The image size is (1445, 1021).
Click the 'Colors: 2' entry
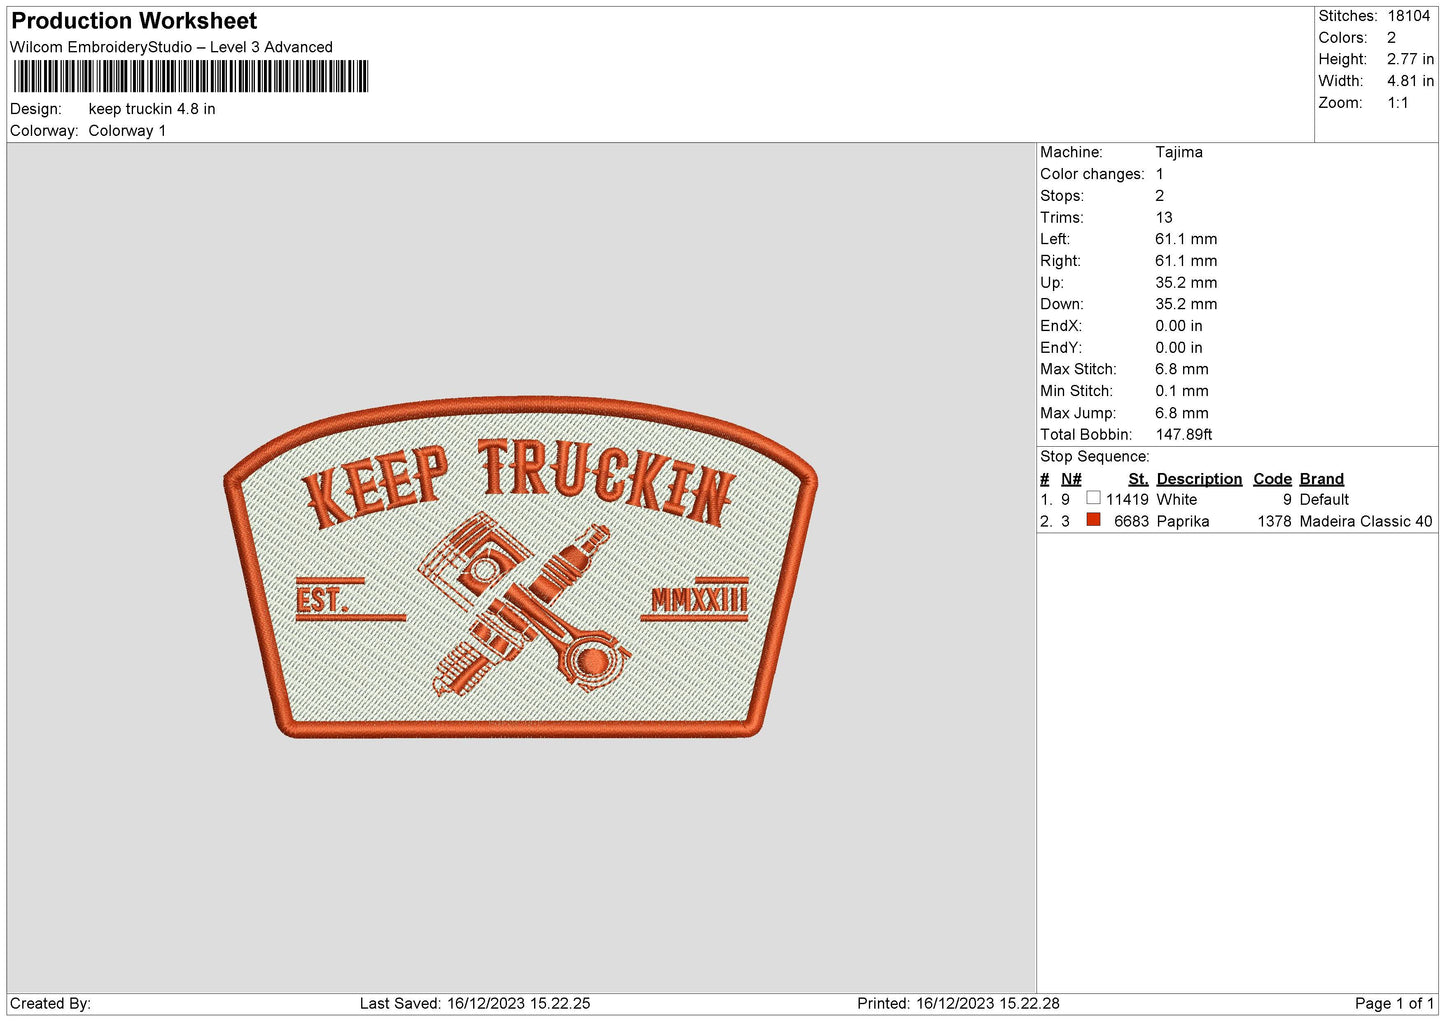(x=1357, y=38)
